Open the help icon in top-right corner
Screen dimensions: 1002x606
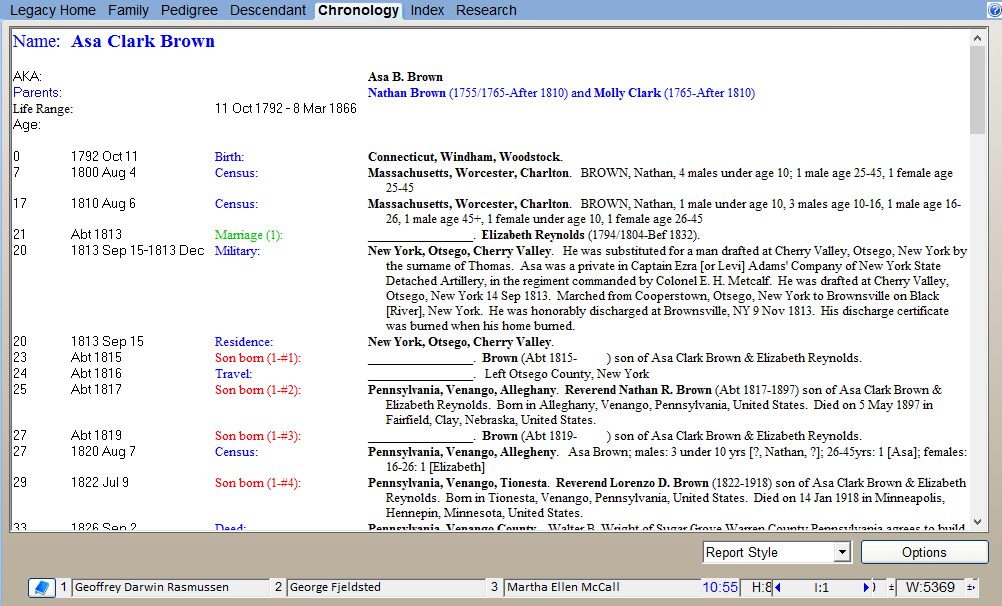click(994, 10)
